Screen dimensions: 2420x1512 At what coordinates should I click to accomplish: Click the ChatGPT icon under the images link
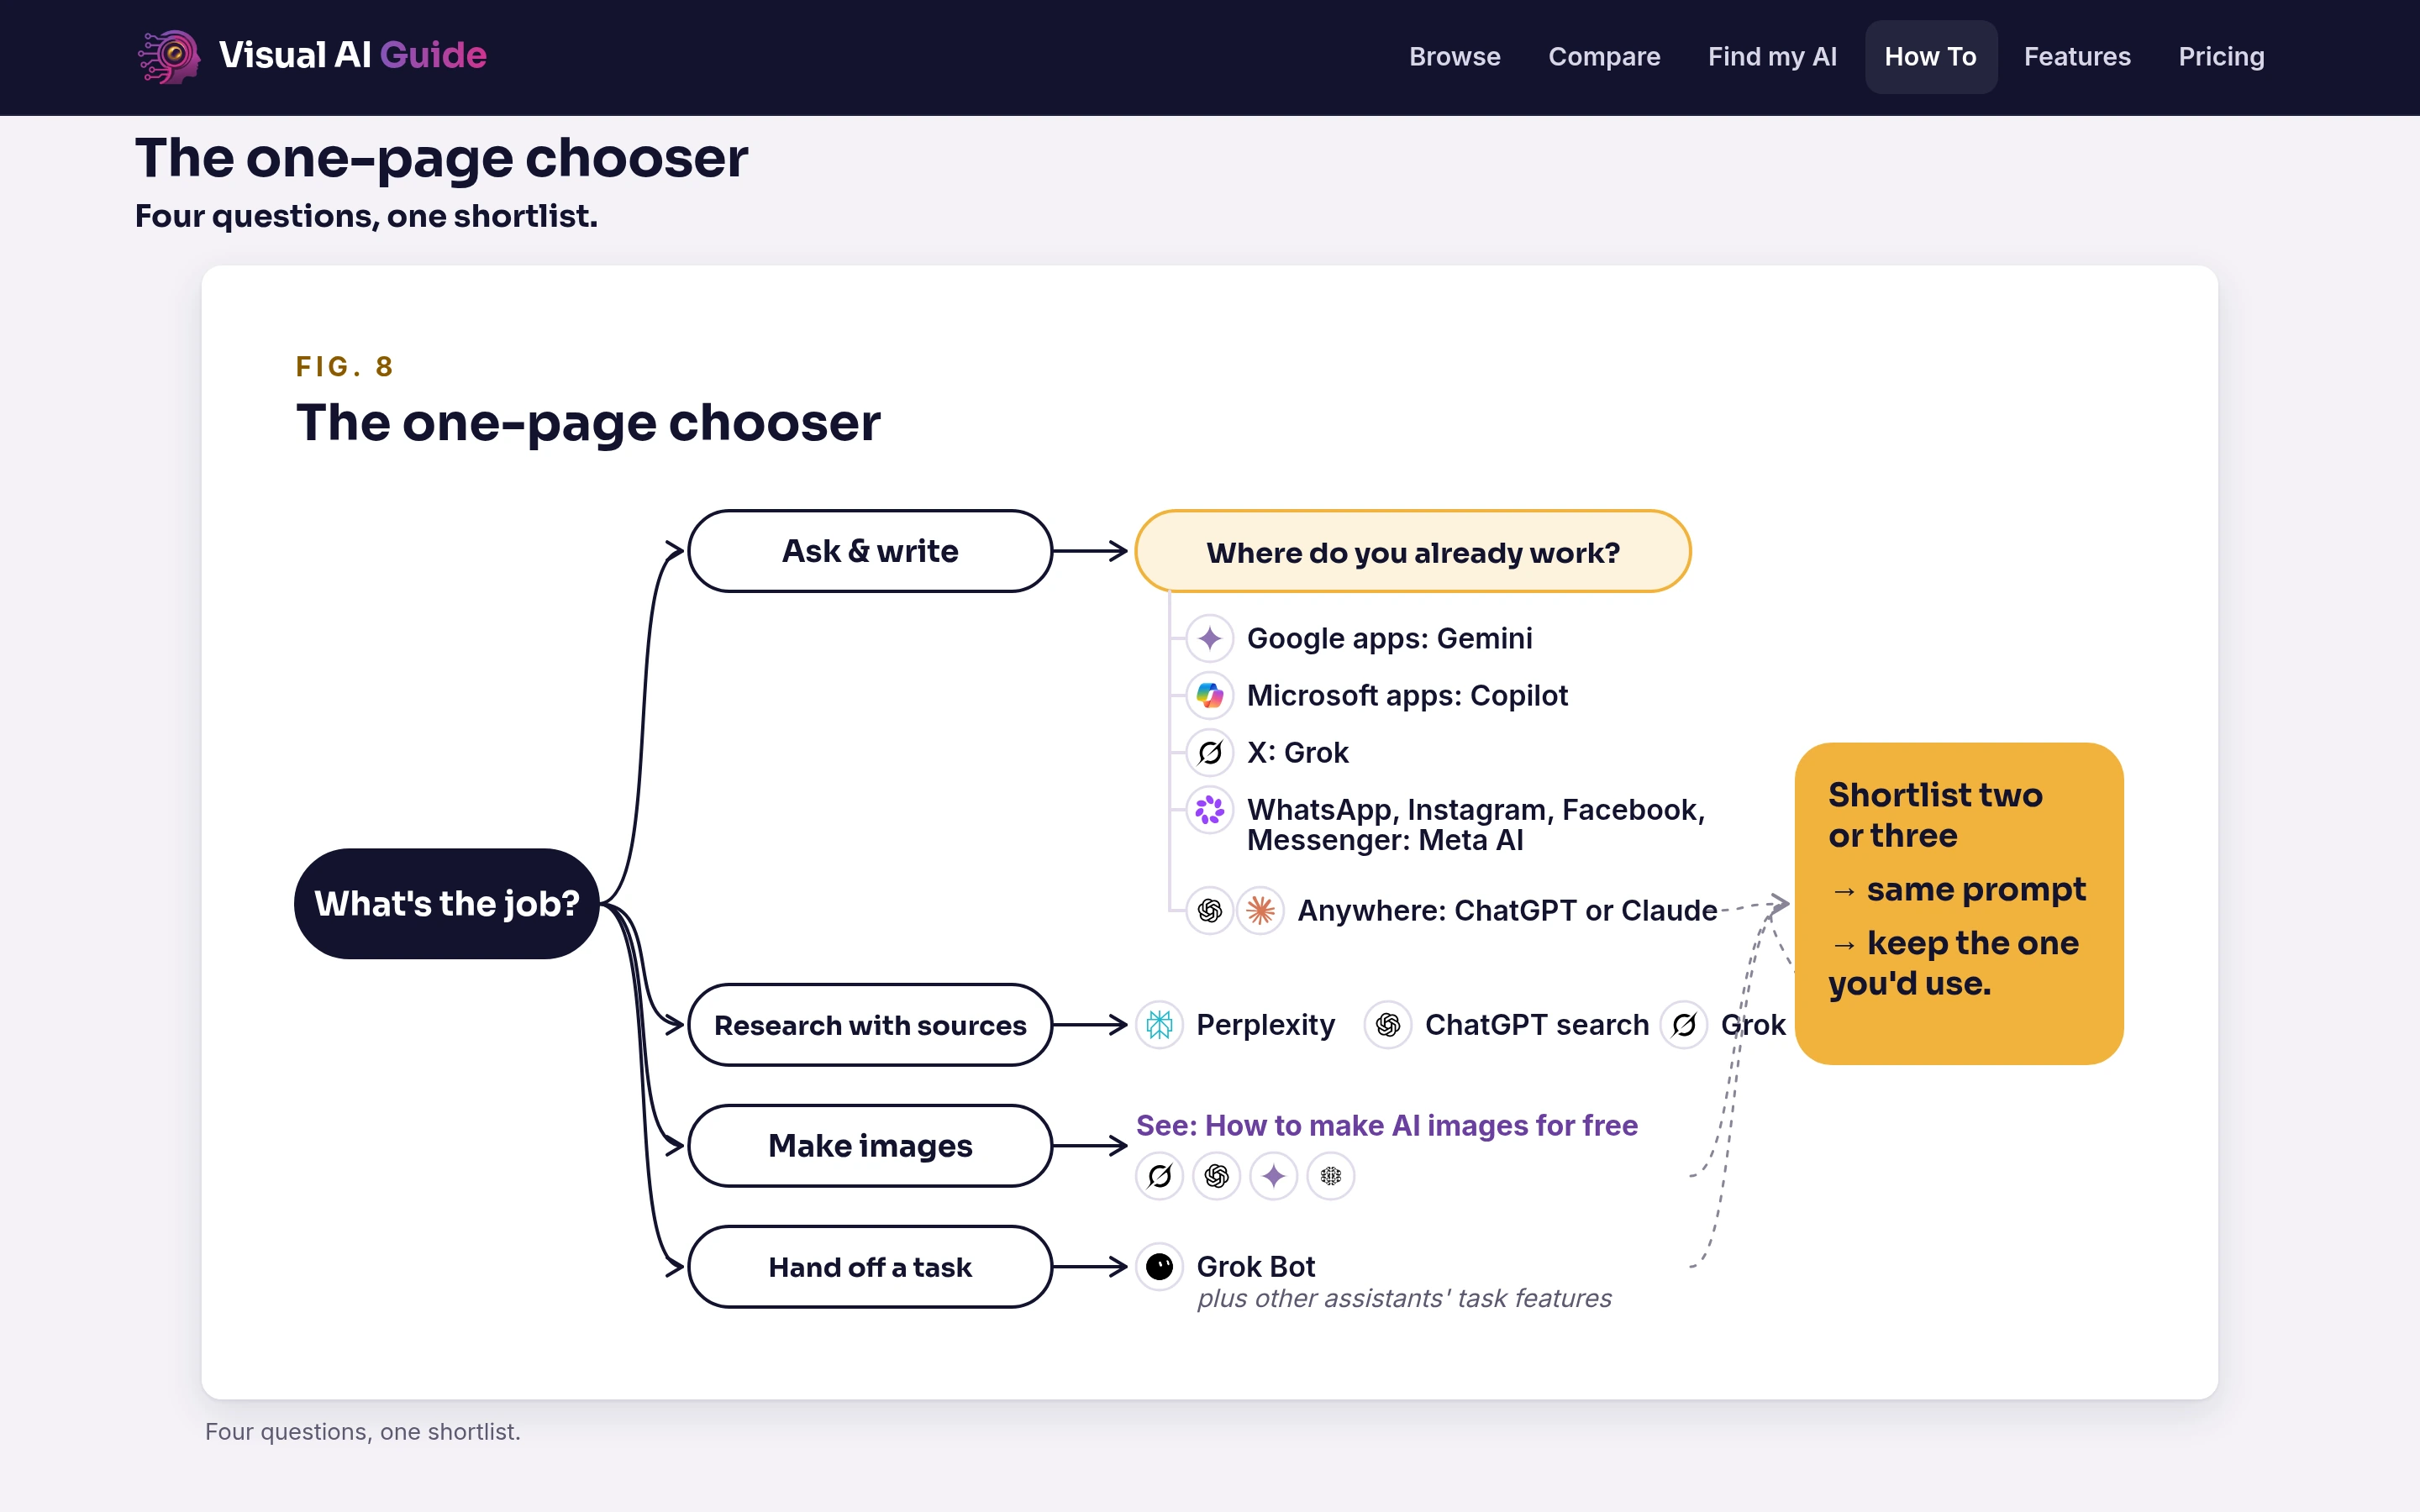click(x=1216, y=1176)
